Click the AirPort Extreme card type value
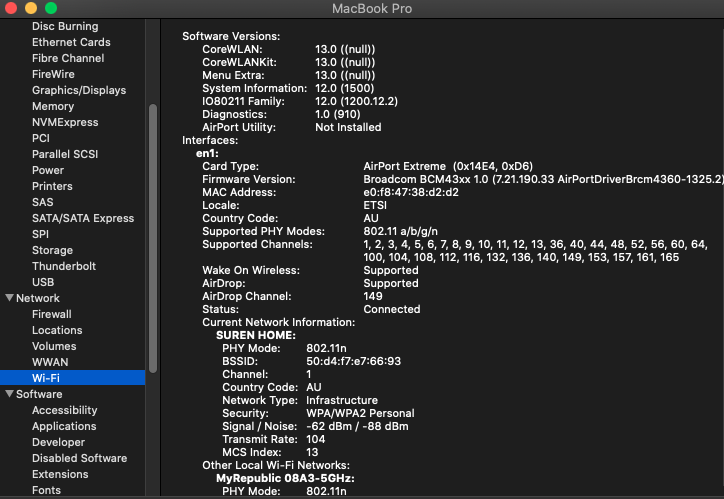This screenshot has height=499, width=724. tap(448, 167)
